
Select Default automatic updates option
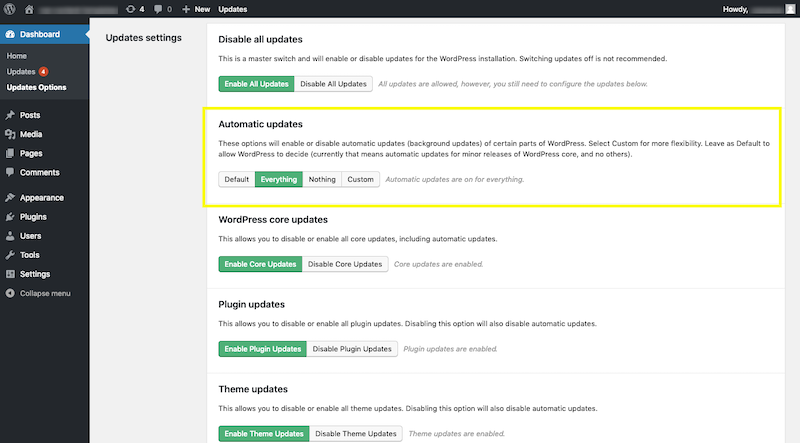(x=237, y=180)
